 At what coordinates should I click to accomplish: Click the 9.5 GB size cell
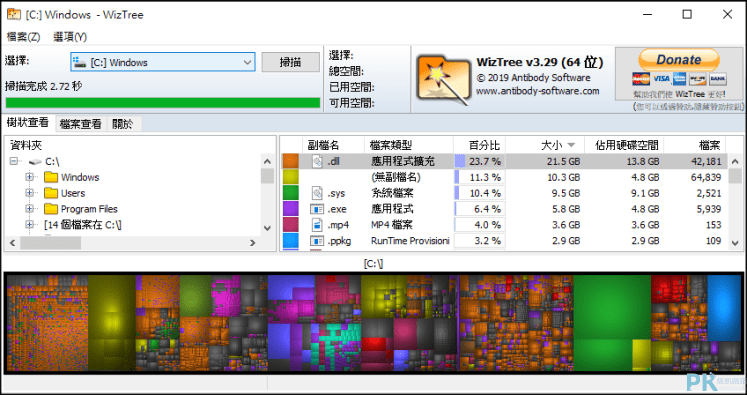565,193
